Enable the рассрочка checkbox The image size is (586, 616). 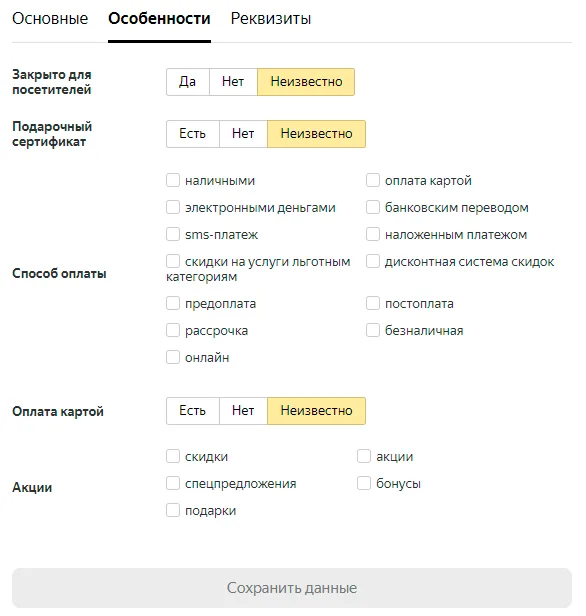coord(173,330)
